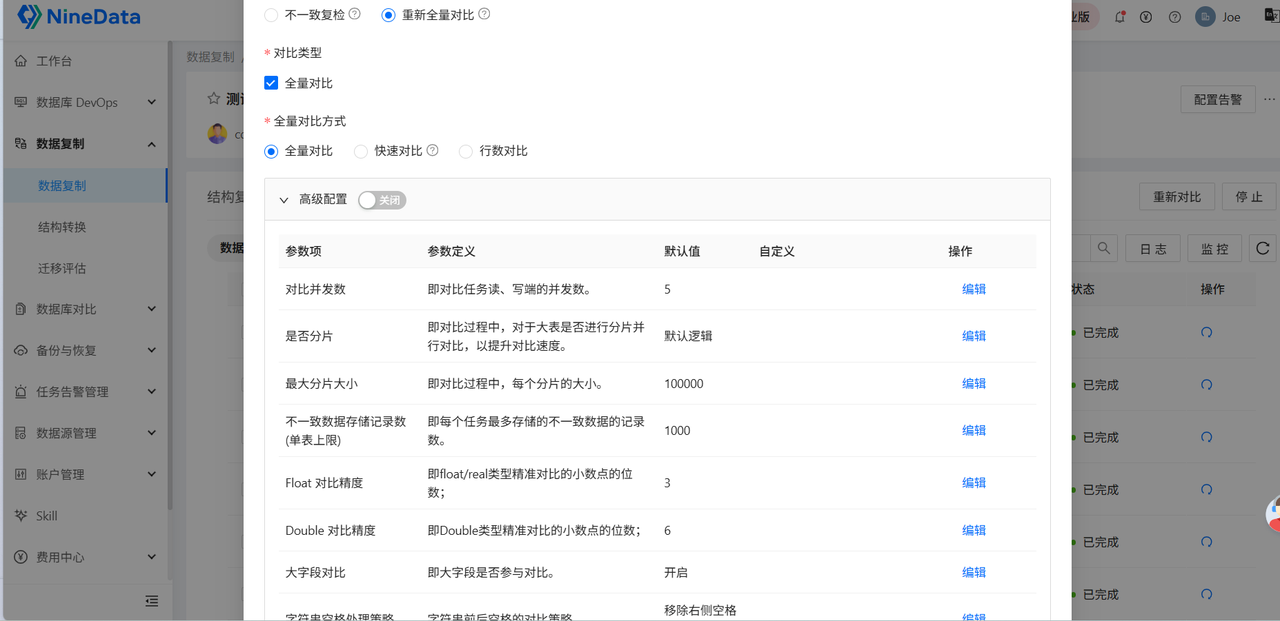1280x621 pixels.
Task: Click 编辑 for 对比并发数 row
Action: pos(974,289)
